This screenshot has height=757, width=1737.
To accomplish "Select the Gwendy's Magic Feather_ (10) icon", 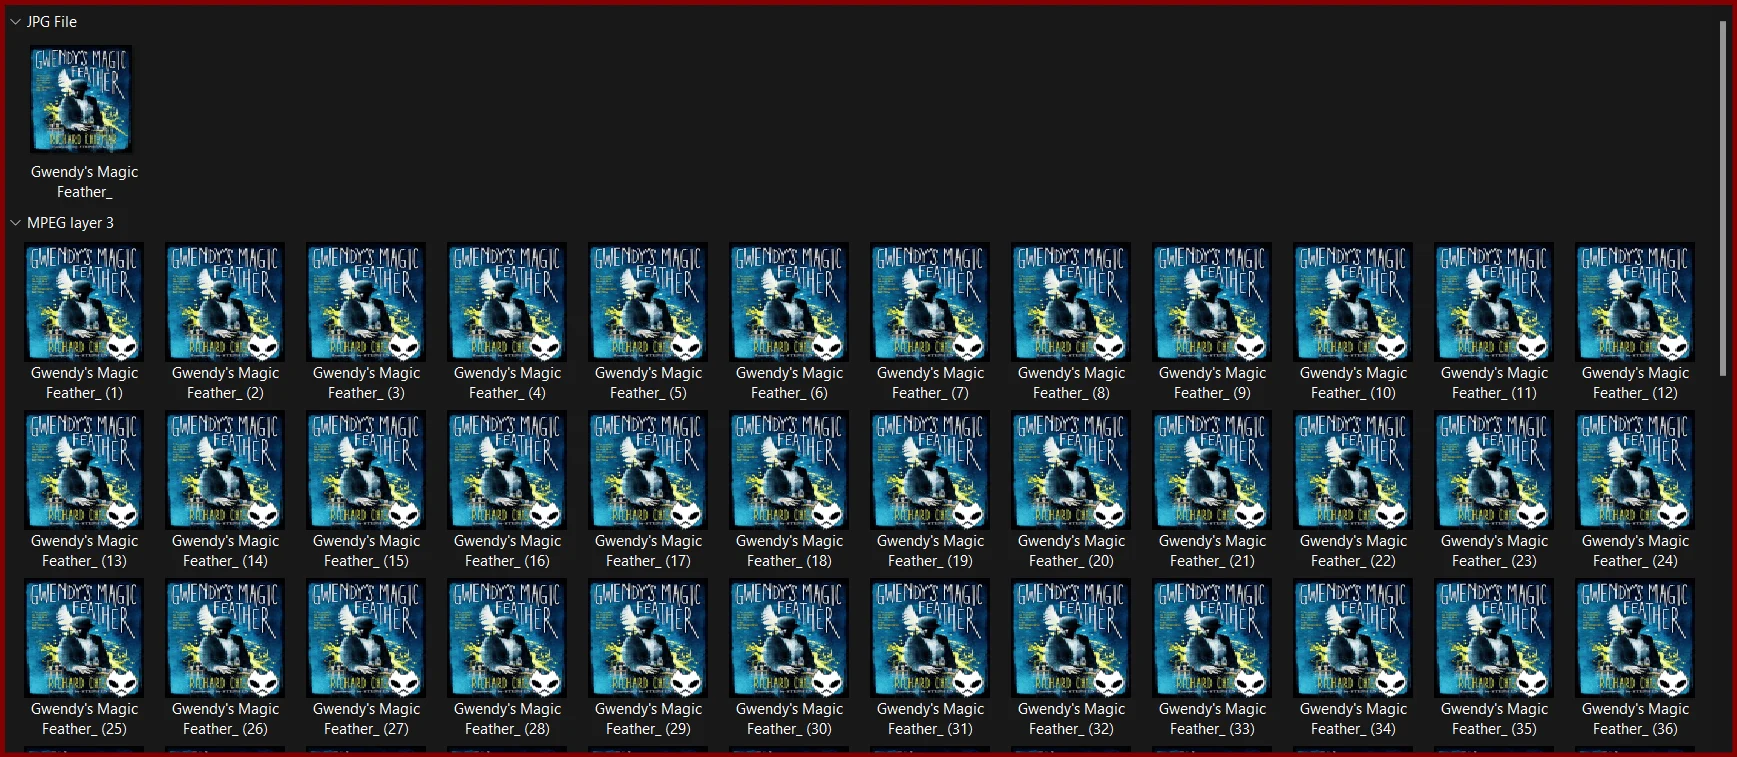I will coord(1353,302).
